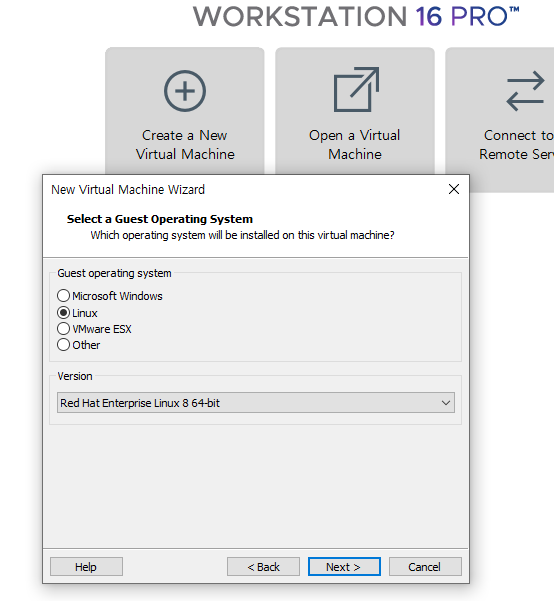
Task: Click the 'Guest operating system' group label
Action: click(x=114, y=273)
